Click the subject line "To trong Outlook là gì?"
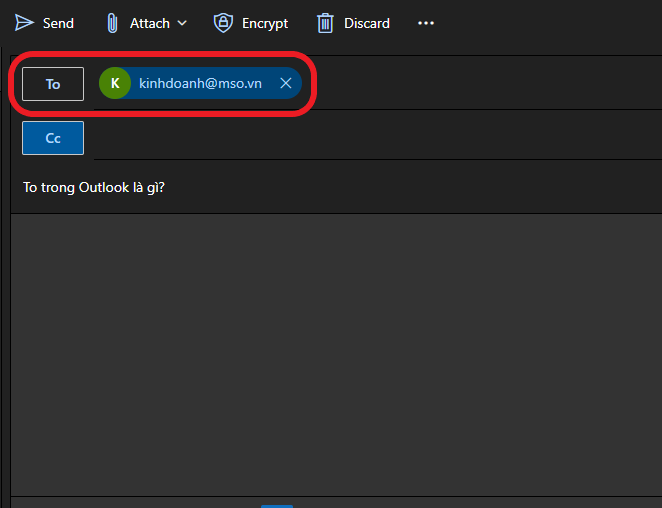 [x=94, y=187]
